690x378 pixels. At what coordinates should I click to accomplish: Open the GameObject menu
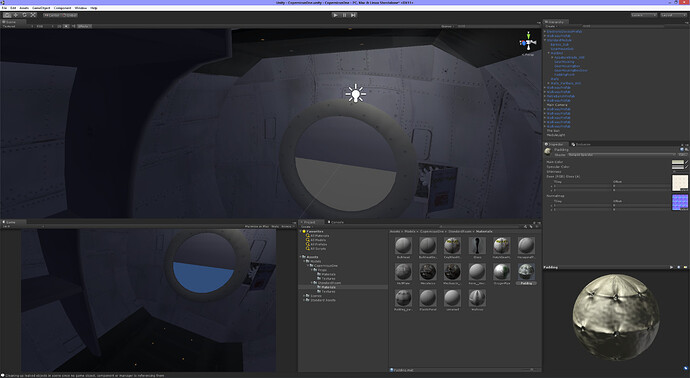pyautogui.click(x=41, y=8)
